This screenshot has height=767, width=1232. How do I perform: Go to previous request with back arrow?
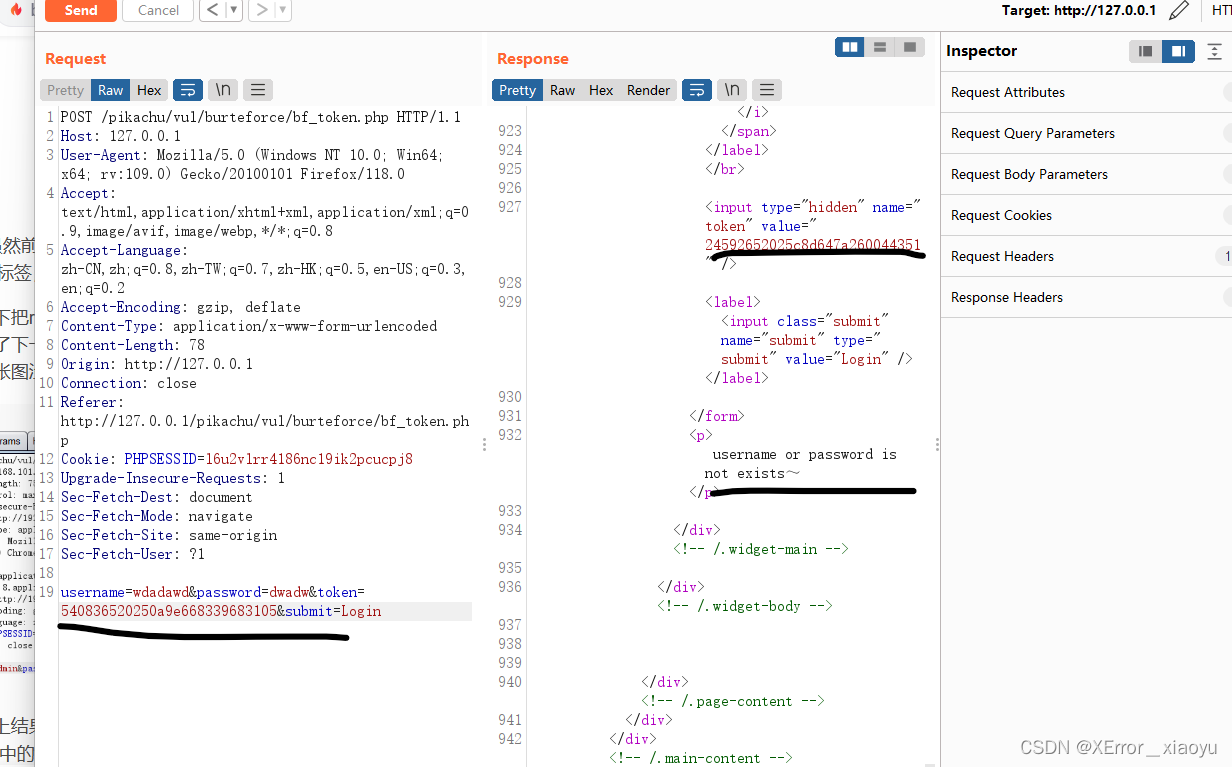pyautogui.click(x=212, y=10)
